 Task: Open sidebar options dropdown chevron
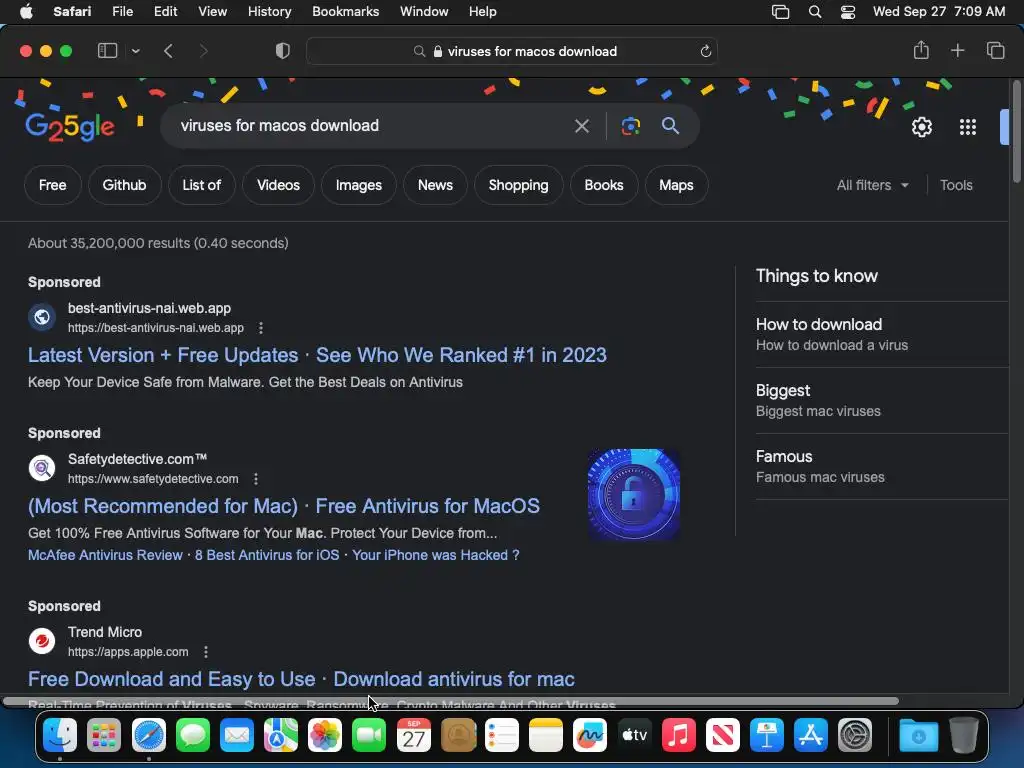click(x=135, y=51)
